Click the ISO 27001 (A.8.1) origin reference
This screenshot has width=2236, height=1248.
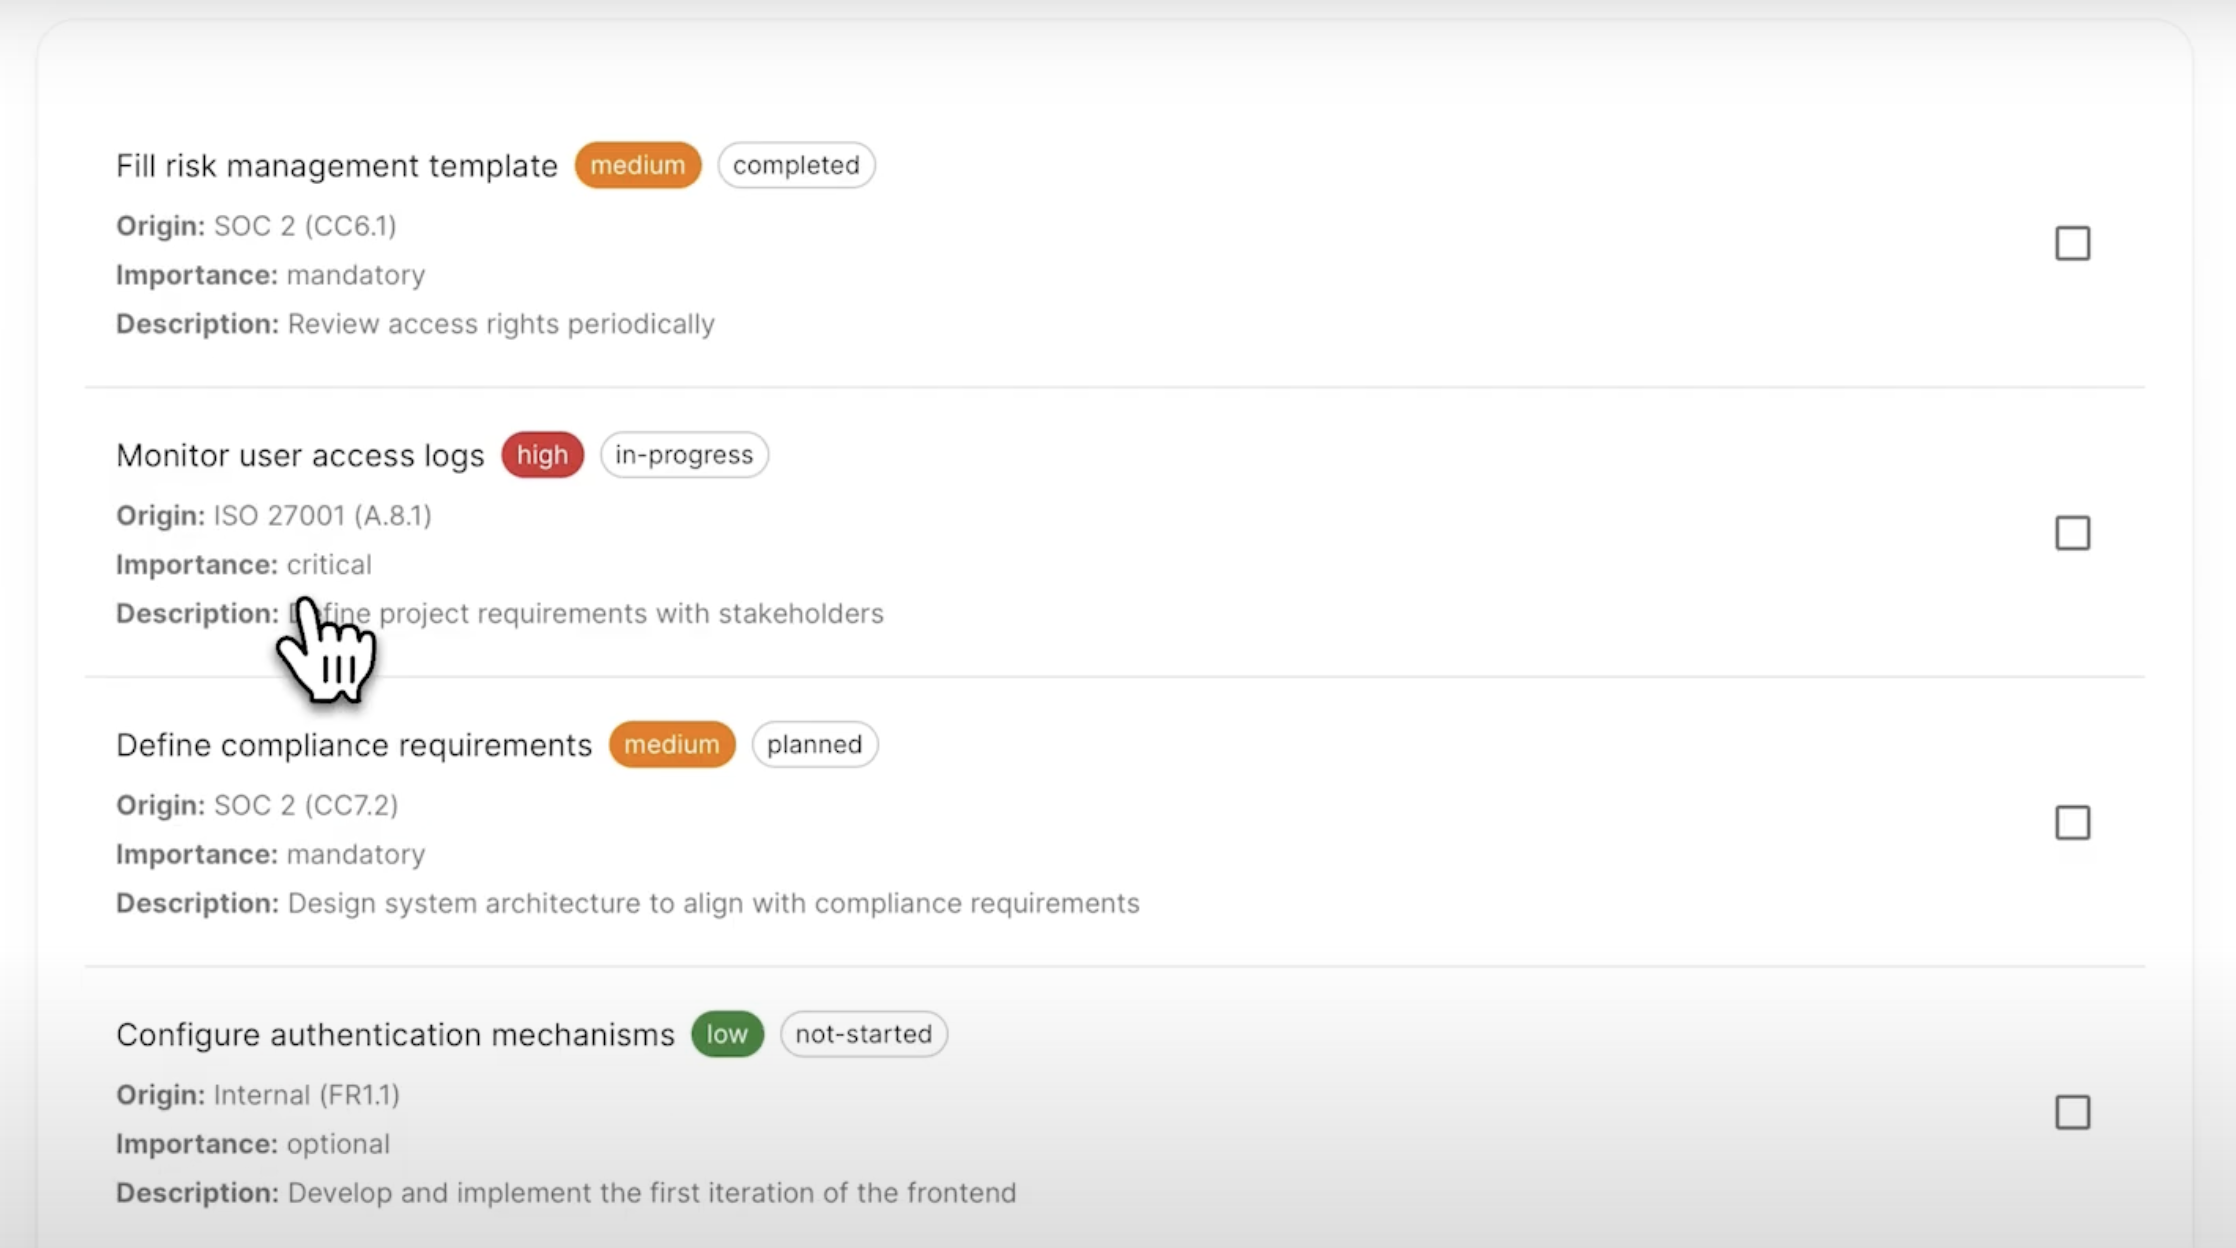point(321,515)
